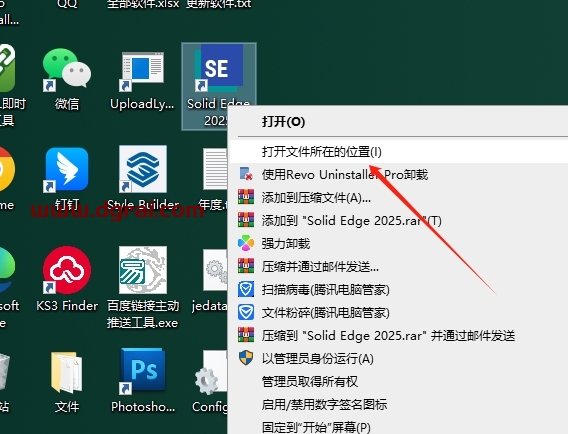Select the Chrome desktop icon
This screenshot has height=434, width=568.
pos(7,169)
